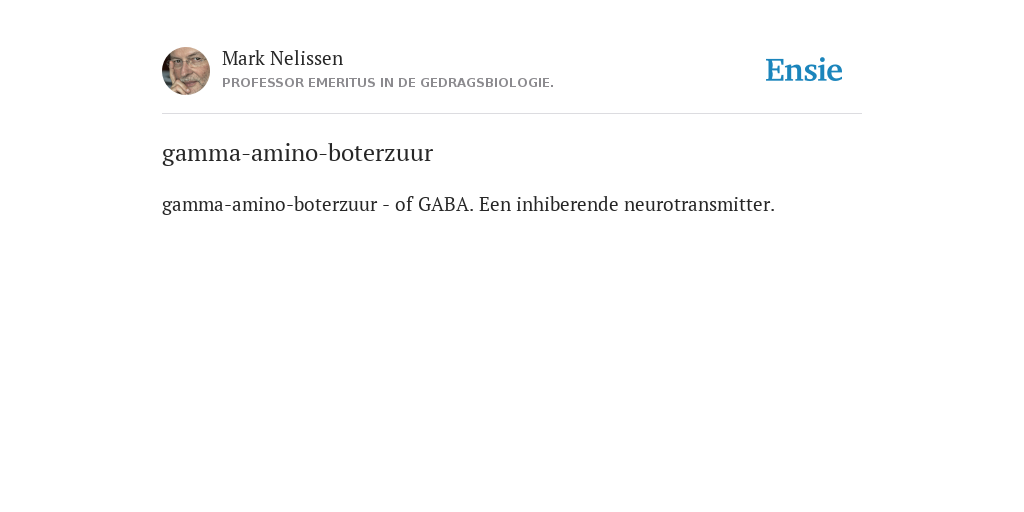1024x512 pixels.
Task: Click "boterzuur" in the large heading
Action: coord(380,153)
